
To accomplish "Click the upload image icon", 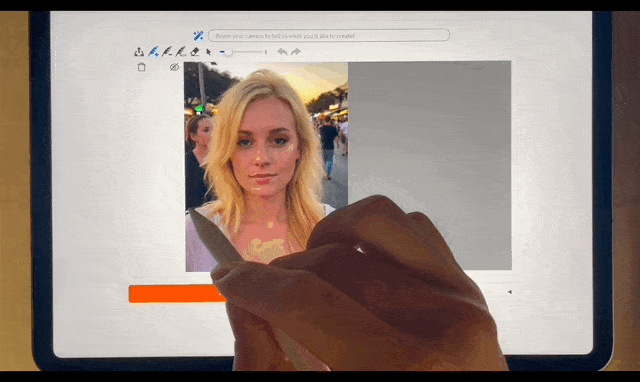I will pyautogui.click(x=139, y=52).
